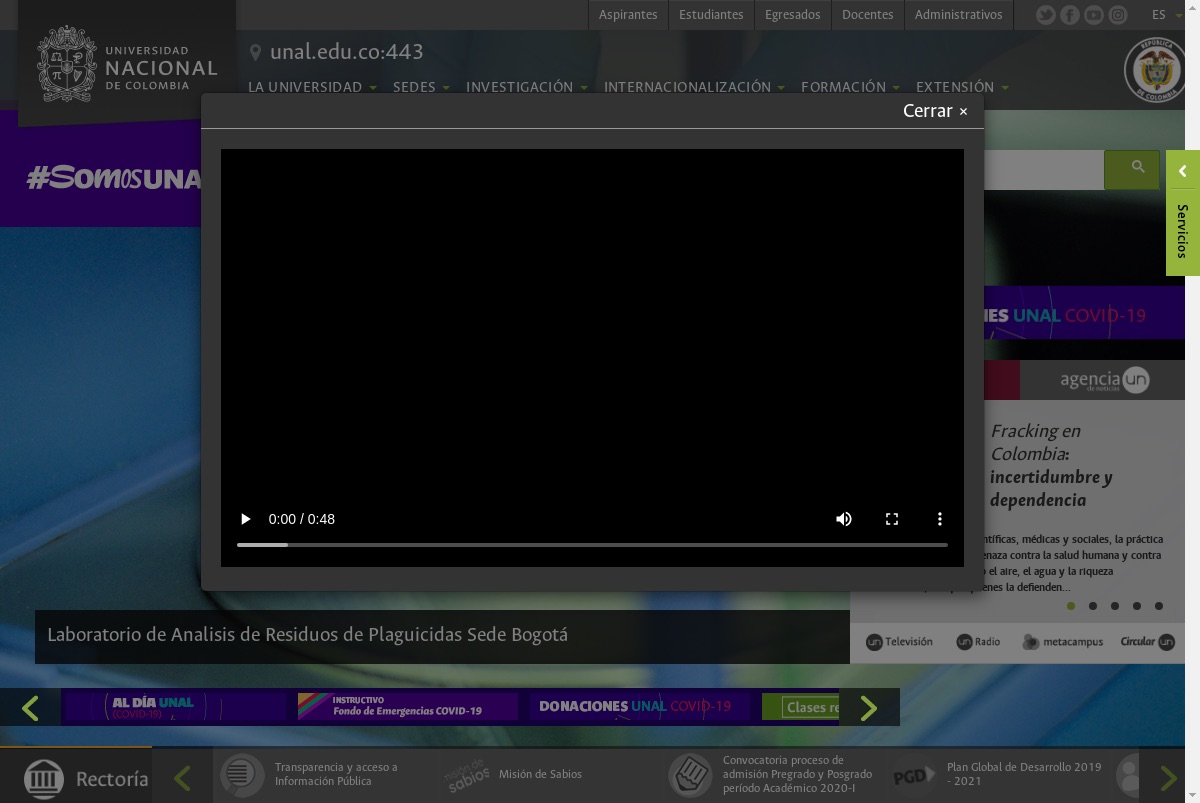Open the Egresados tab
The width and height of the screenshot is (1200, 803).
pos(792,15)
